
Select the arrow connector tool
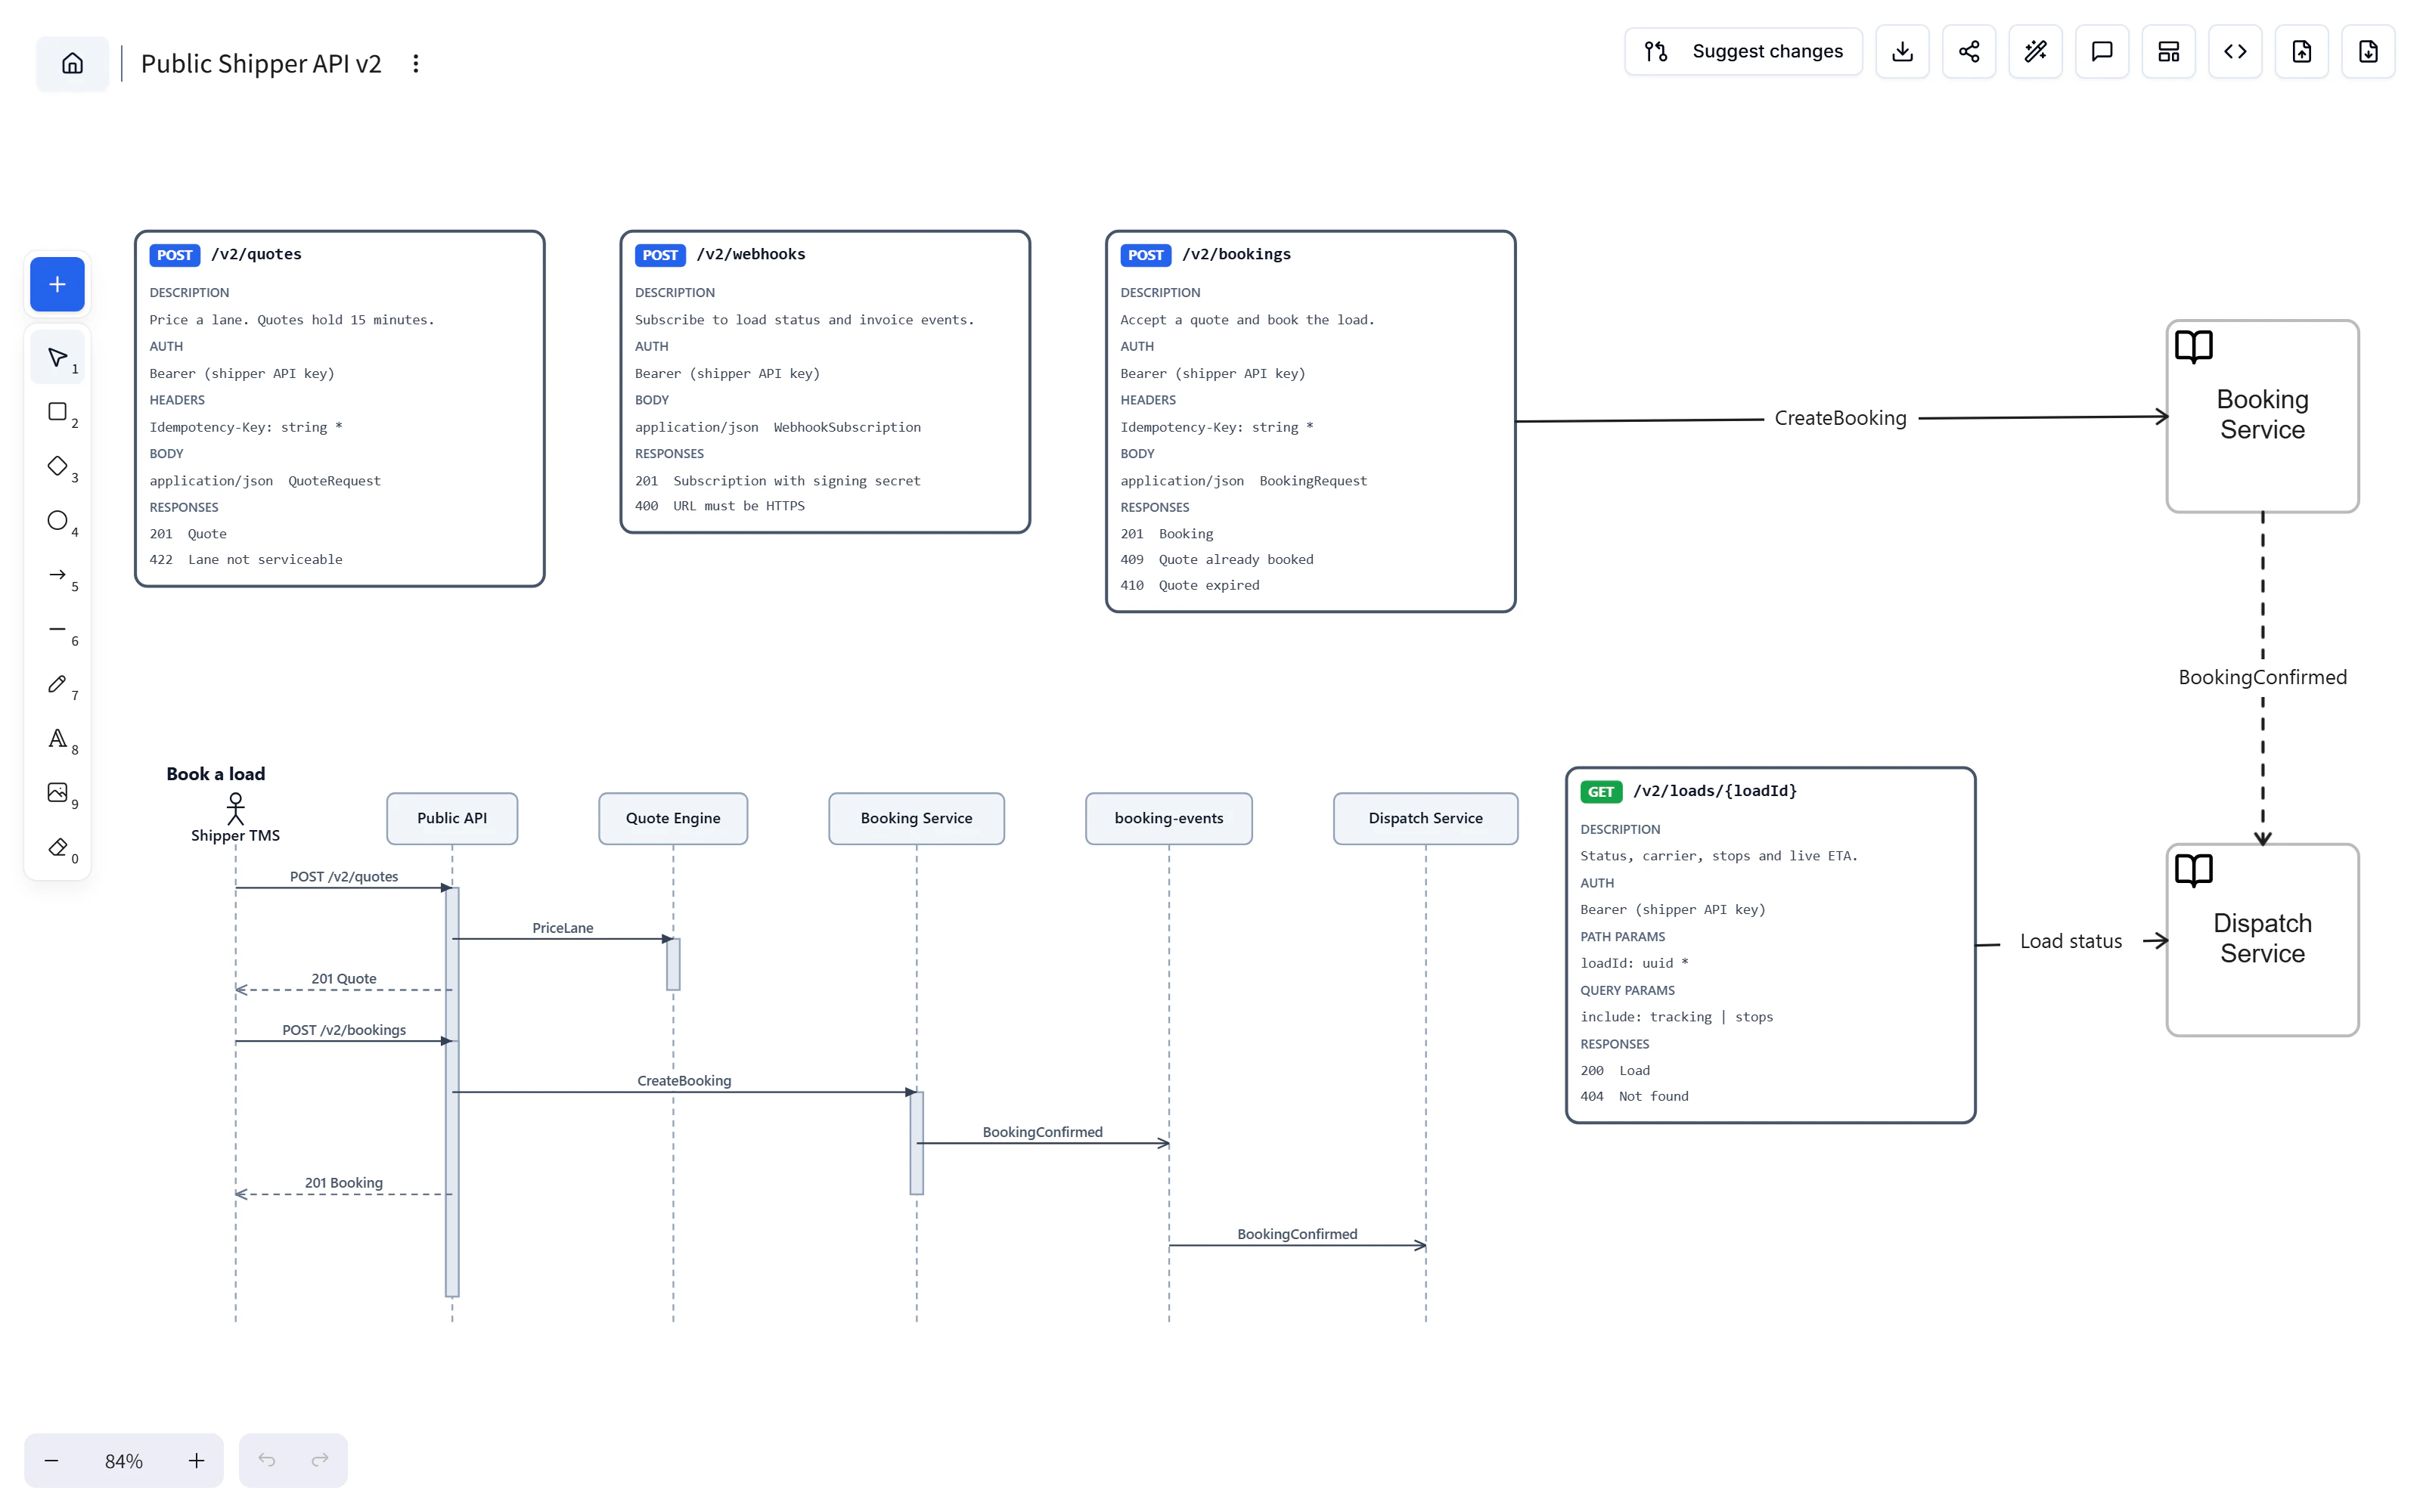(x=57, y=575)
